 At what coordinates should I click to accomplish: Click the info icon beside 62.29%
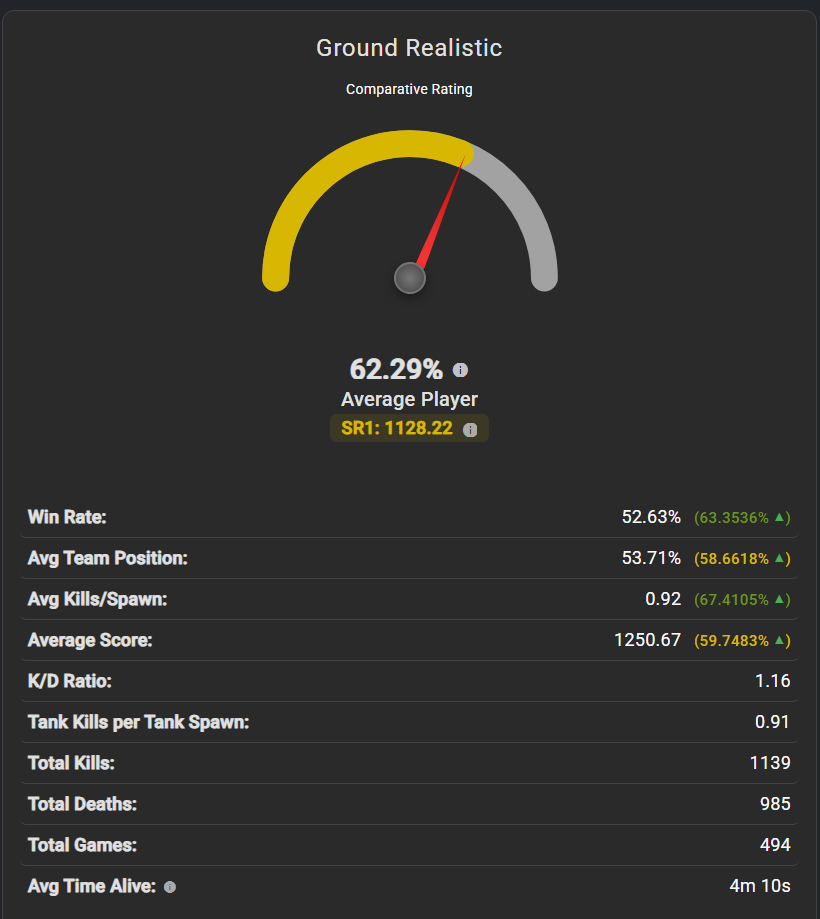click(x=460, y=370)
